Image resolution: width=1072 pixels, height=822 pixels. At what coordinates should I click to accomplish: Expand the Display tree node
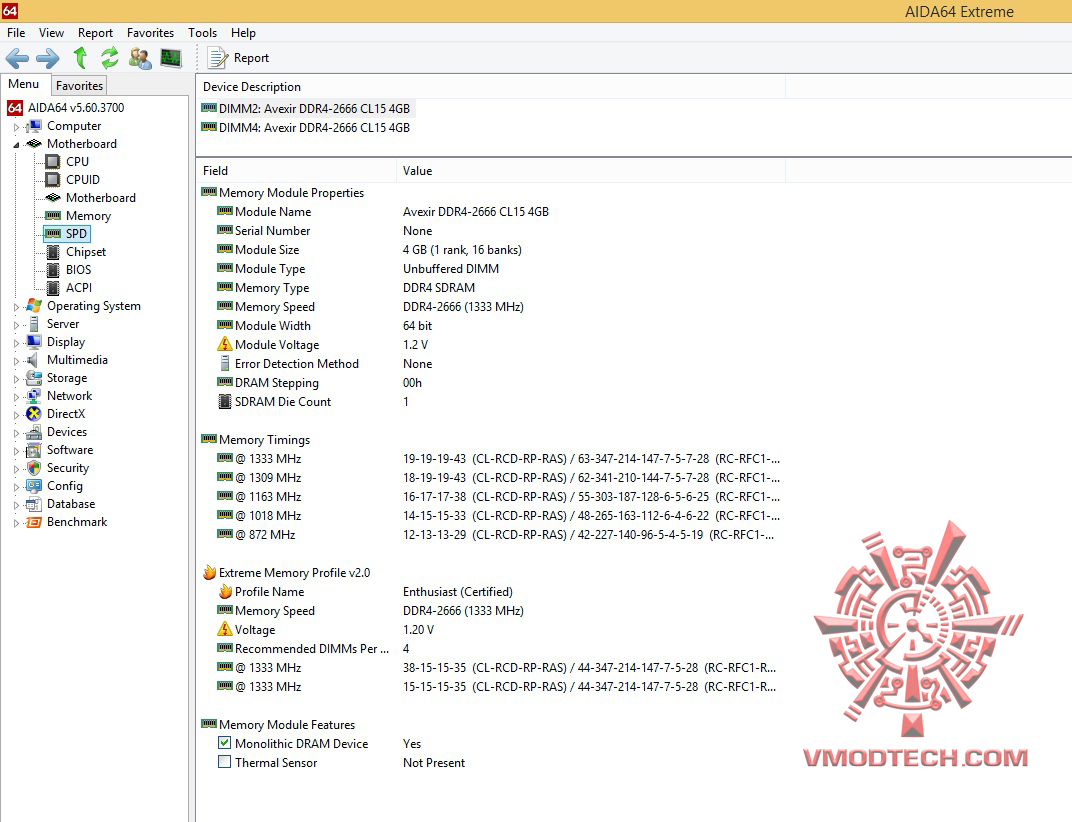tap(16, 343)
